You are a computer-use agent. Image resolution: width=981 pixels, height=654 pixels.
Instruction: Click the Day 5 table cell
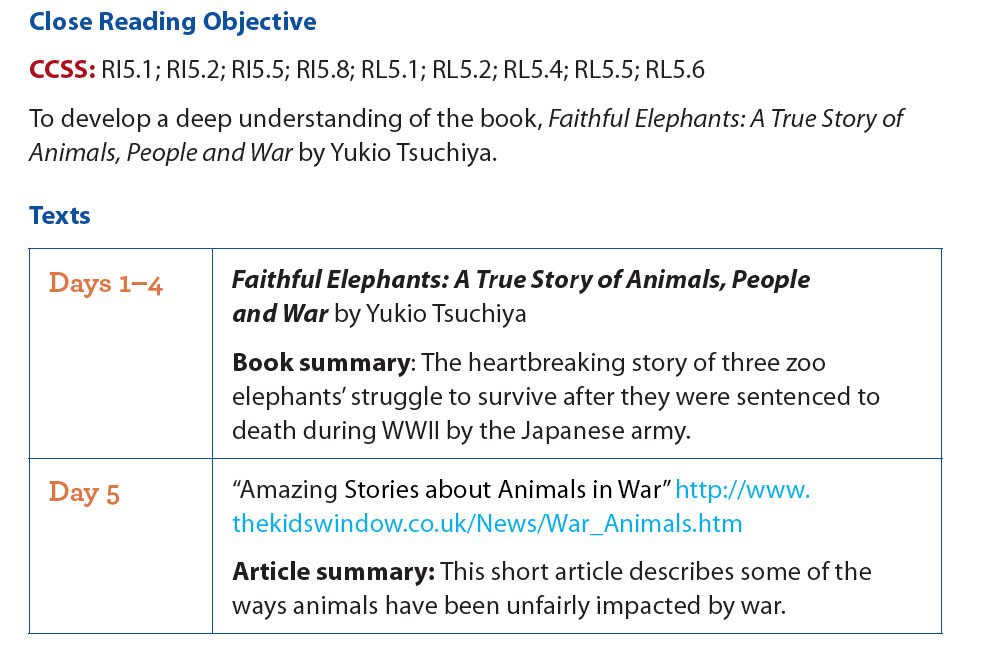click(121, 546)
